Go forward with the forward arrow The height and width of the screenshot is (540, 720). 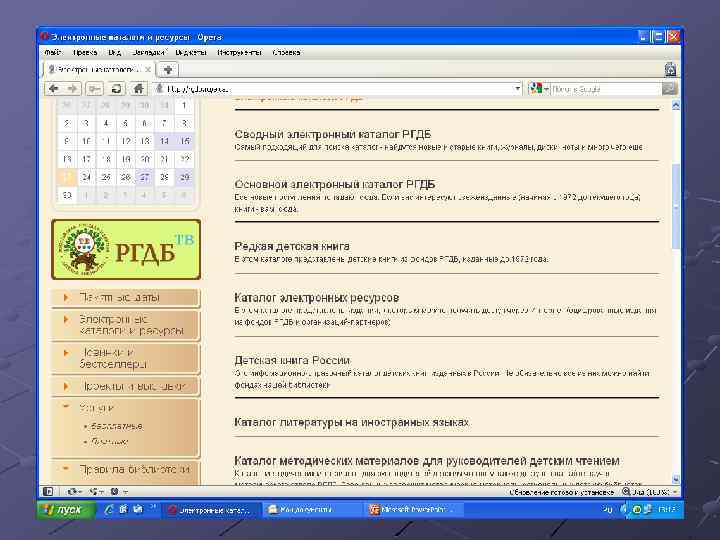pos(73,88)
